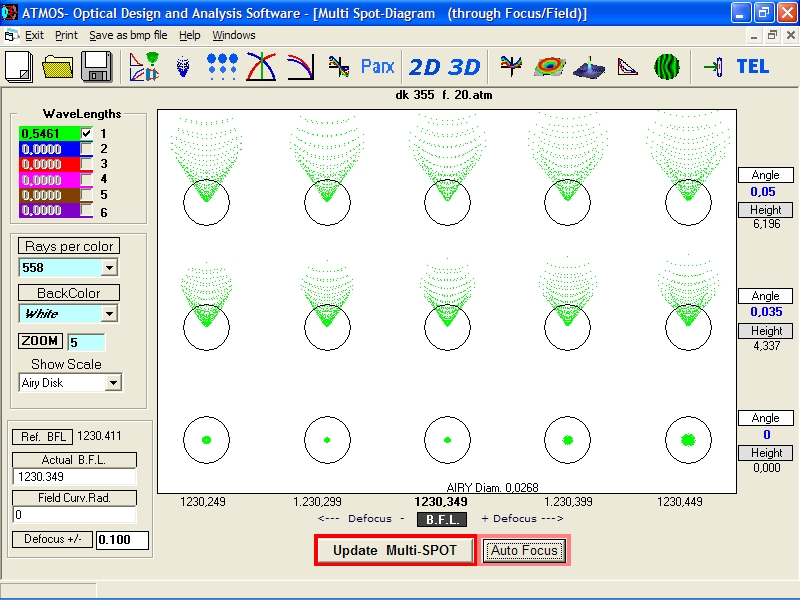Click the floppy disk save icon
This screenshot has height=600, width=800.
97,67
